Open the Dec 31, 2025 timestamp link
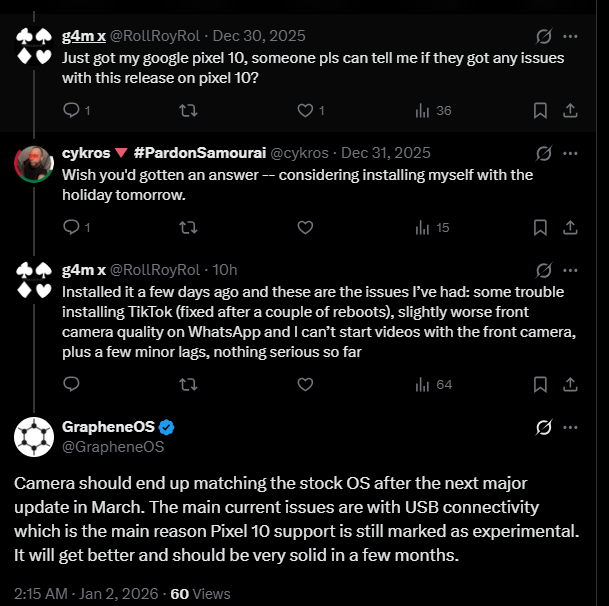609x606 pixels. pos(385,153)
